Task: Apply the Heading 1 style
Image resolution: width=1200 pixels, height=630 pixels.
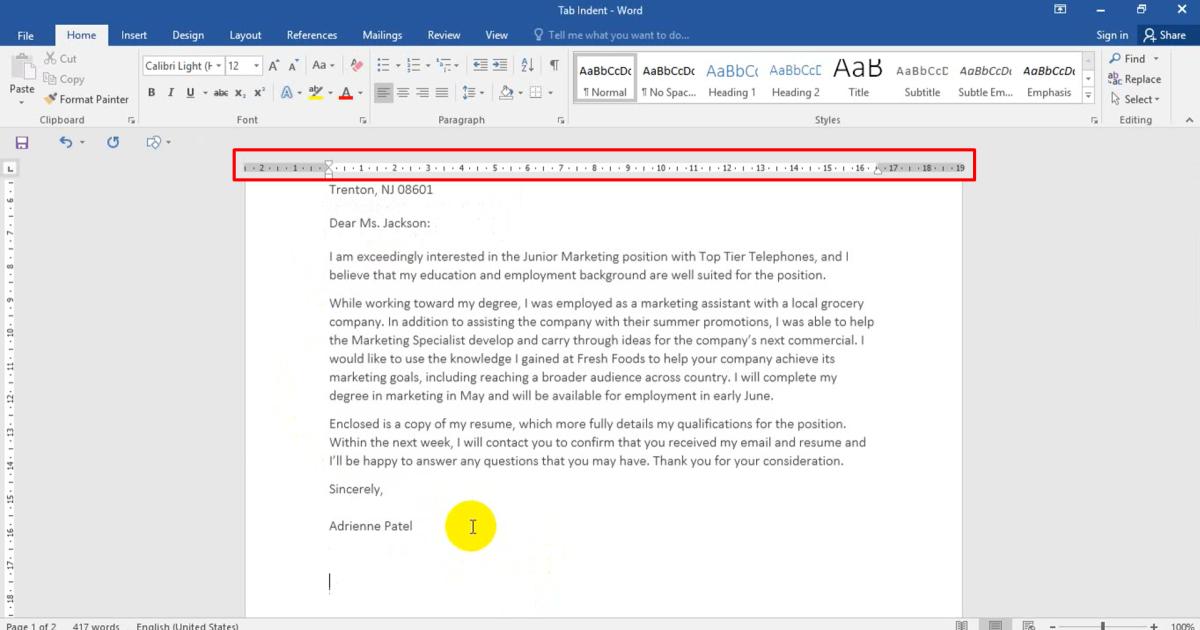Action: (x=732, y=79)
